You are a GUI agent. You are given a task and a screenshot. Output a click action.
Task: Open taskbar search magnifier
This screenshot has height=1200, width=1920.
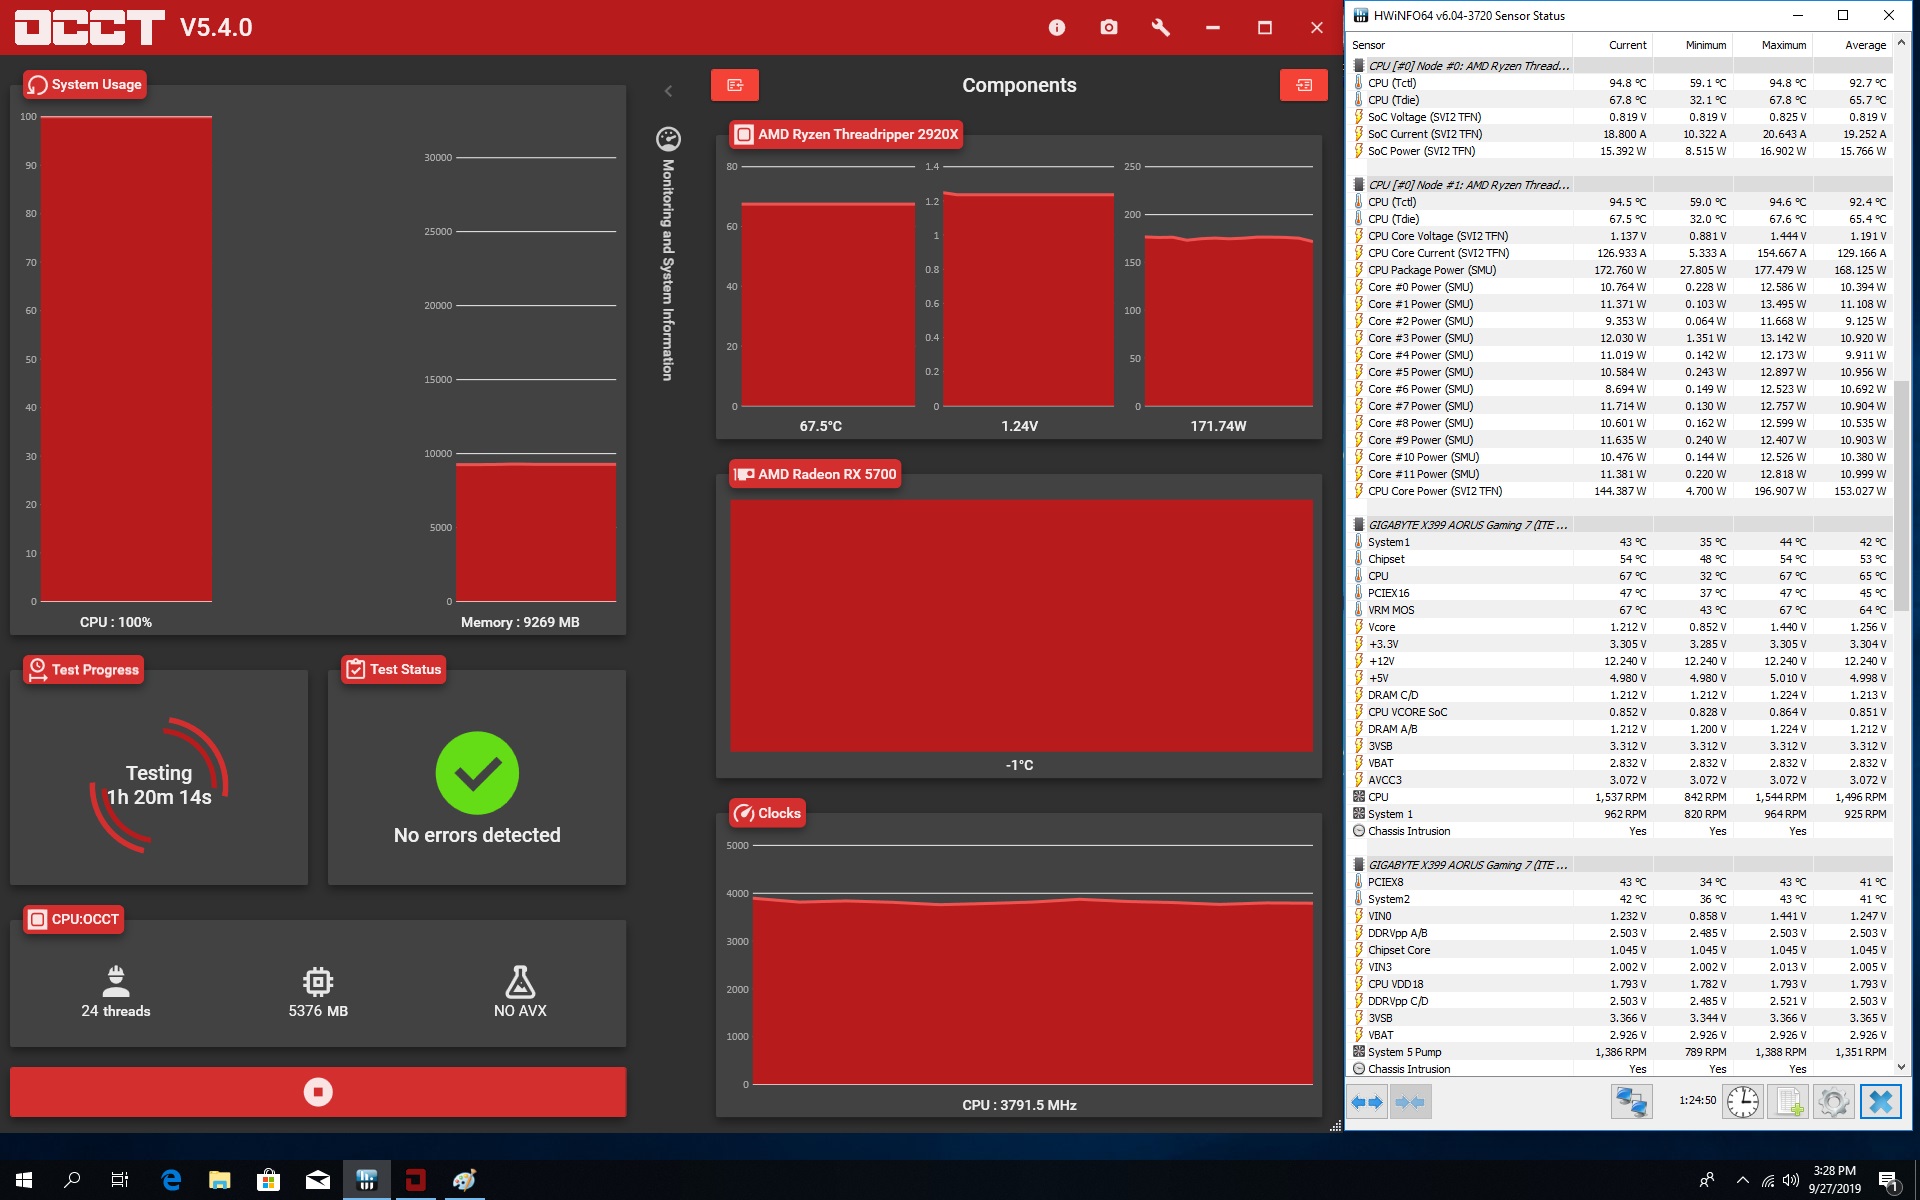tap(72, 1180)
